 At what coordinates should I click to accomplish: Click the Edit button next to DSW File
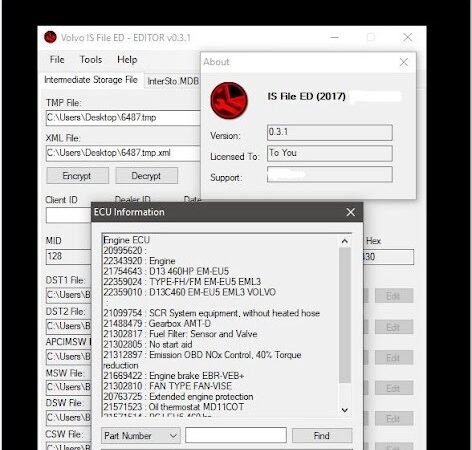(x=394, y=419)
